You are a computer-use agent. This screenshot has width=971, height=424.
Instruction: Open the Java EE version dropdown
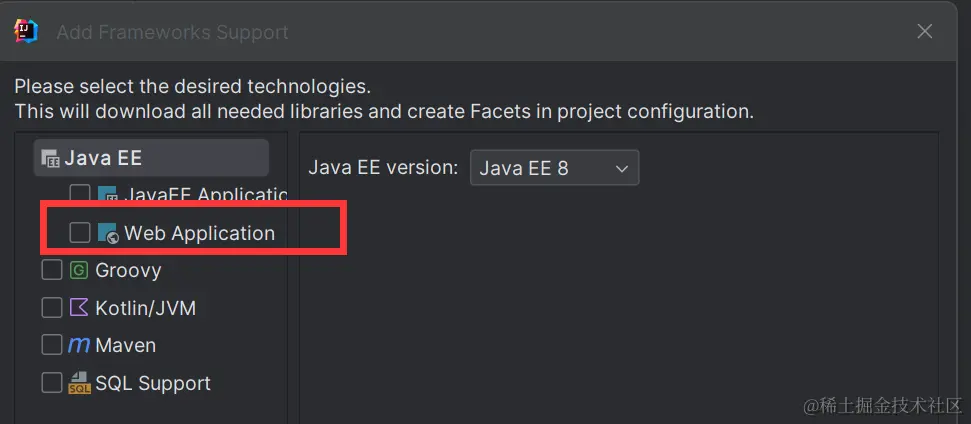tap(554, 168)
